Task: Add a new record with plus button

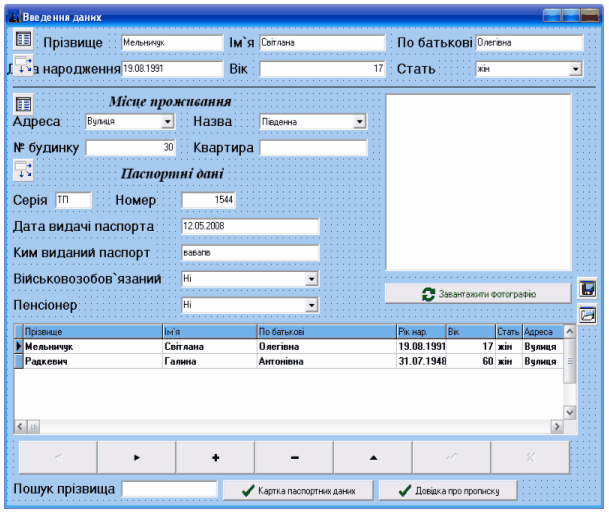Action: pyautogui.click(x=215, y=457)
